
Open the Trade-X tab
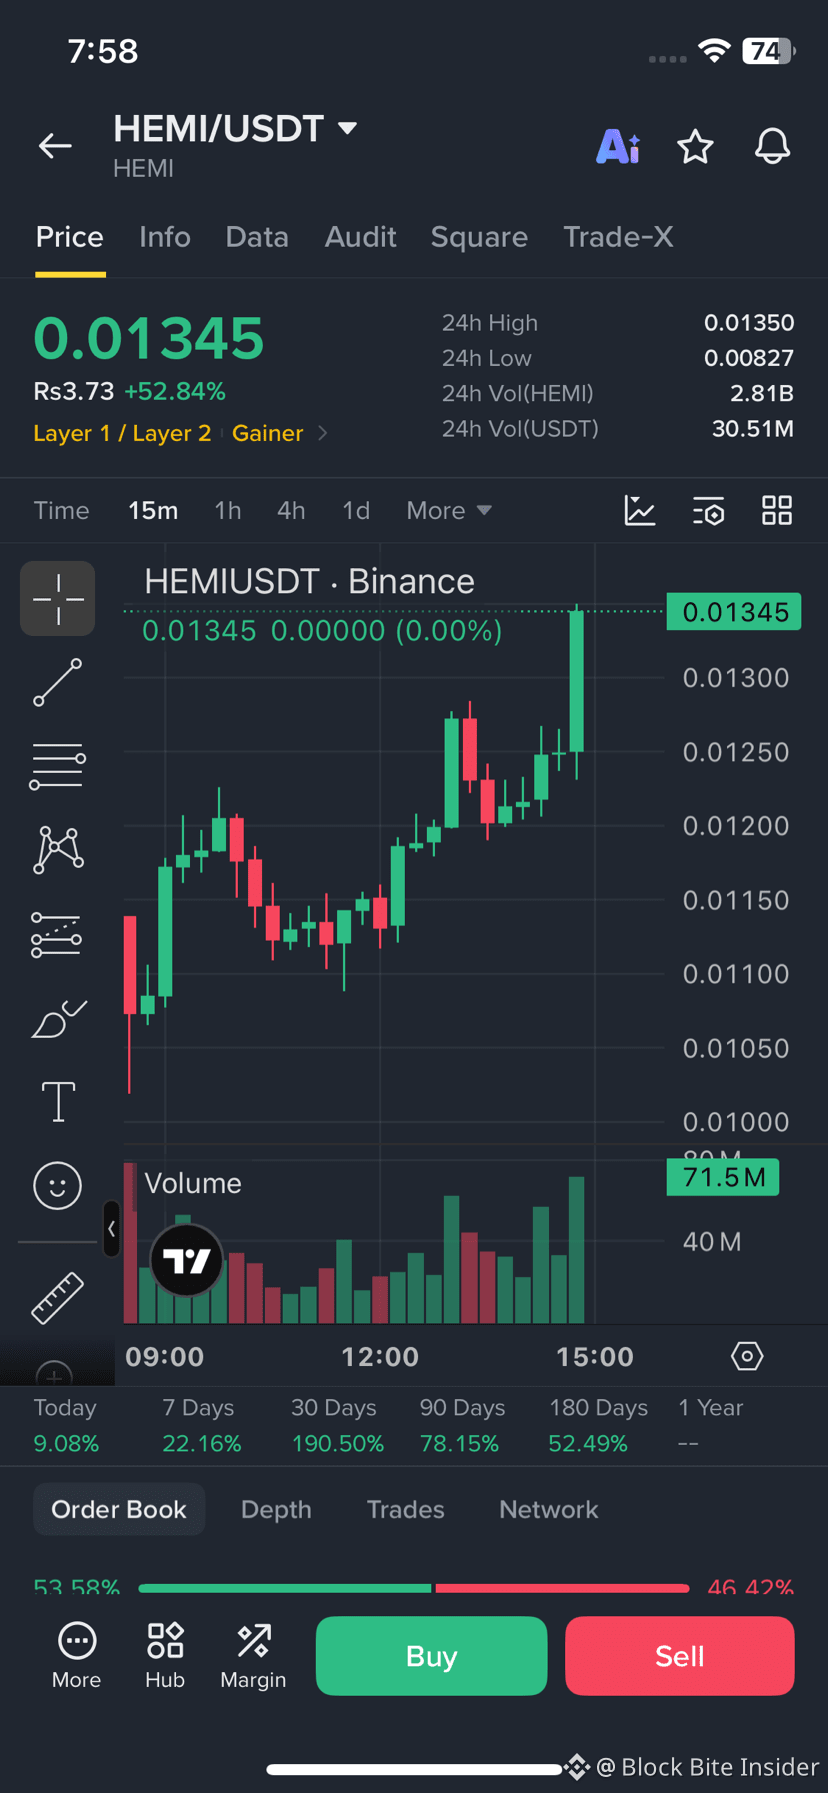(x=618, y=237)
